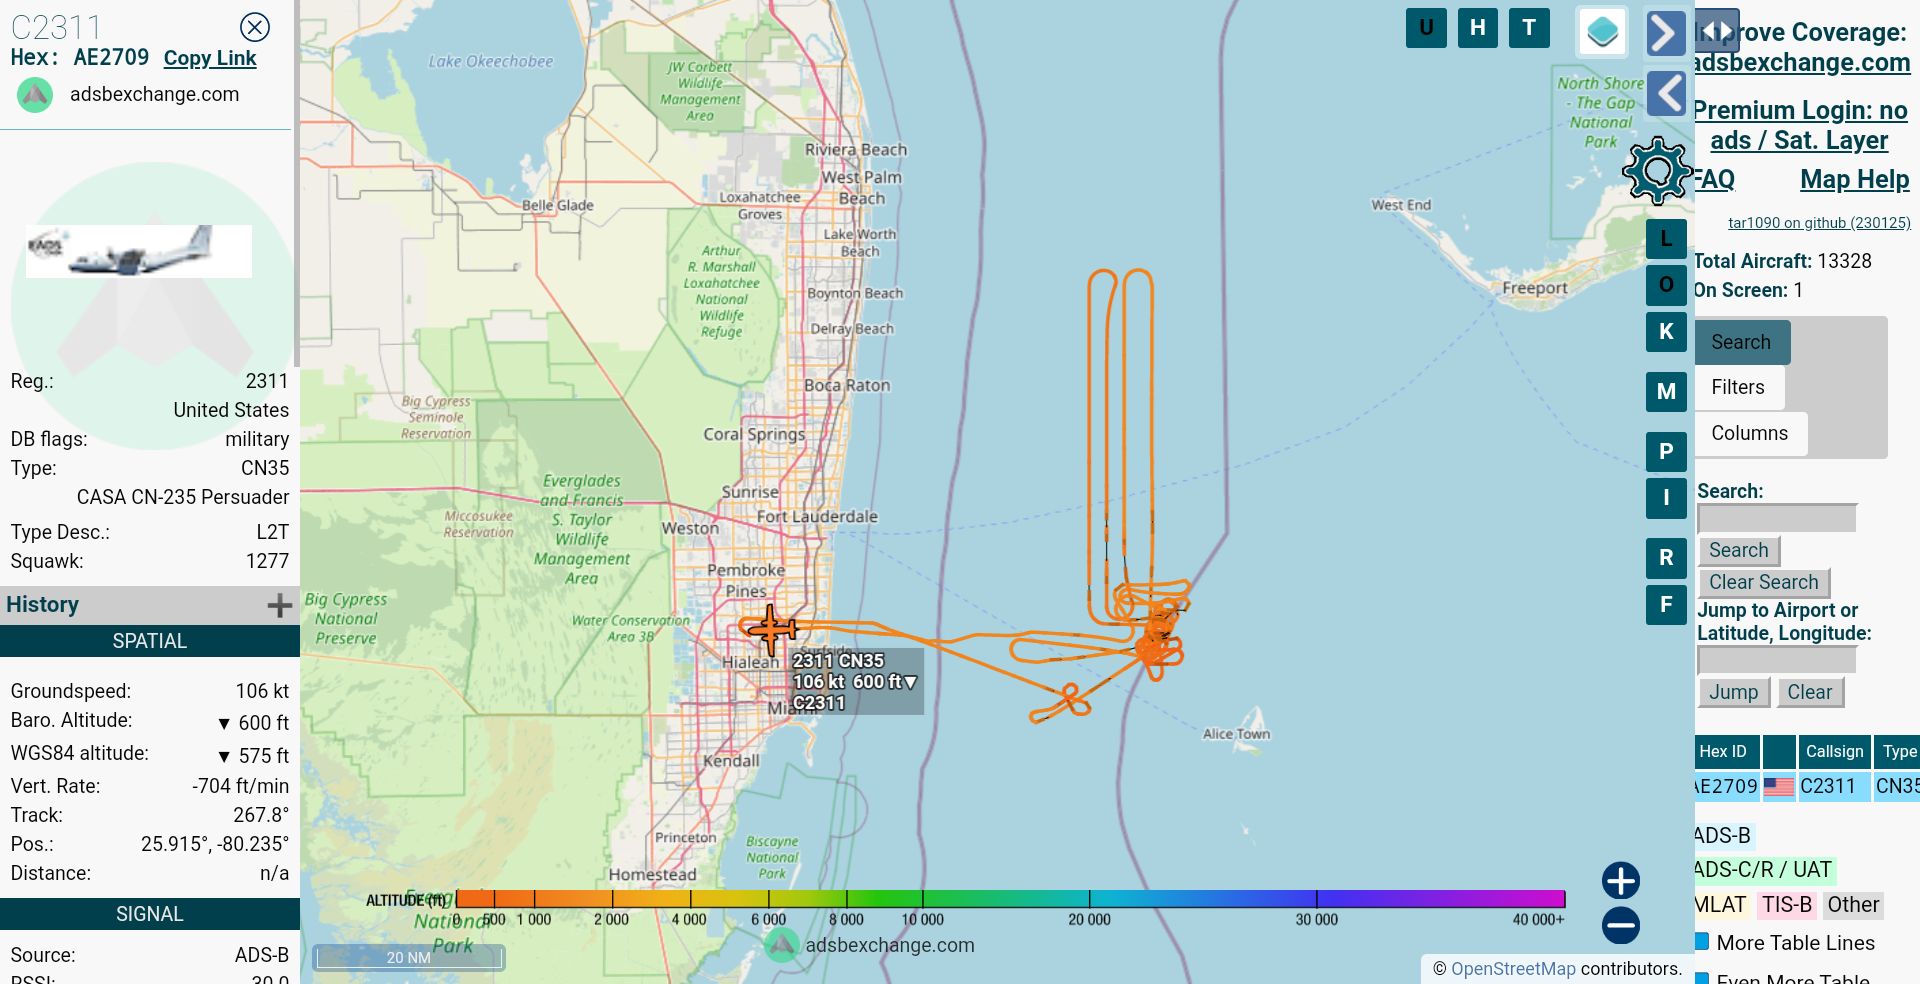Expand the History section with plus icon
1920x984 pixels.
(x=280, y=605)
